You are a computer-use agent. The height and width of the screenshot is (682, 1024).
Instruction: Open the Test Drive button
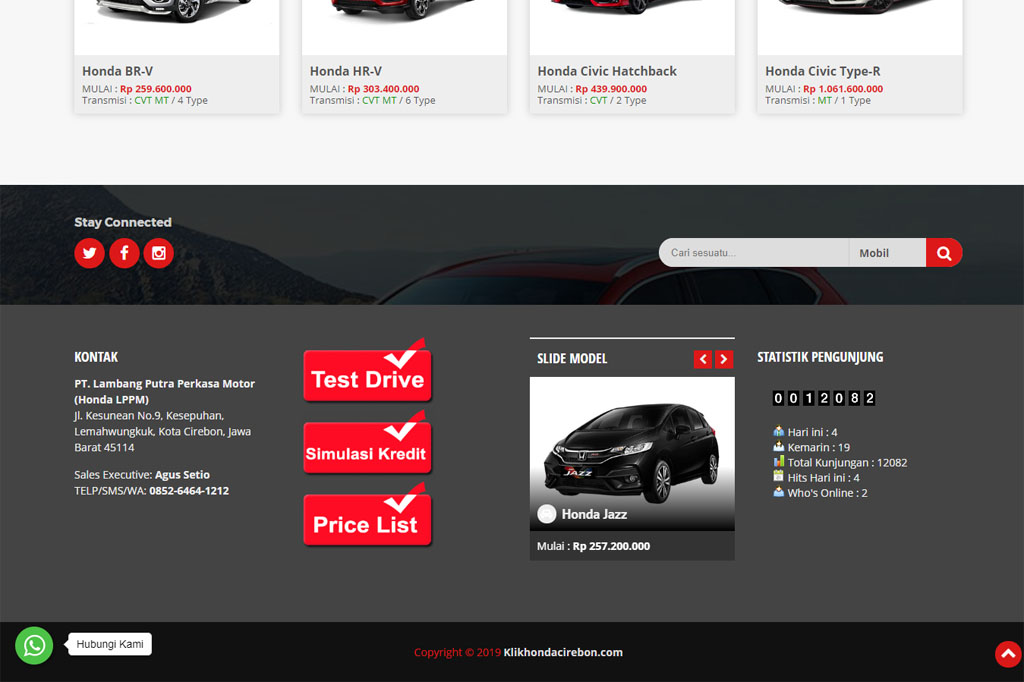point(368,370)
